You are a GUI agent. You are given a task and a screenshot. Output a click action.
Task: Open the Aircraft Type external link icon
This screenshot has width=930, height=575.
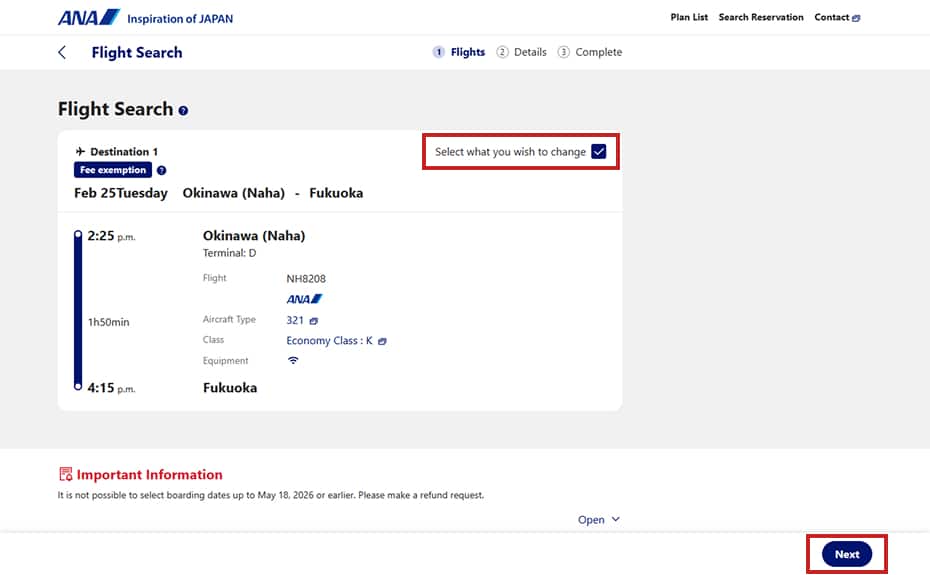[x=314, y=321]
